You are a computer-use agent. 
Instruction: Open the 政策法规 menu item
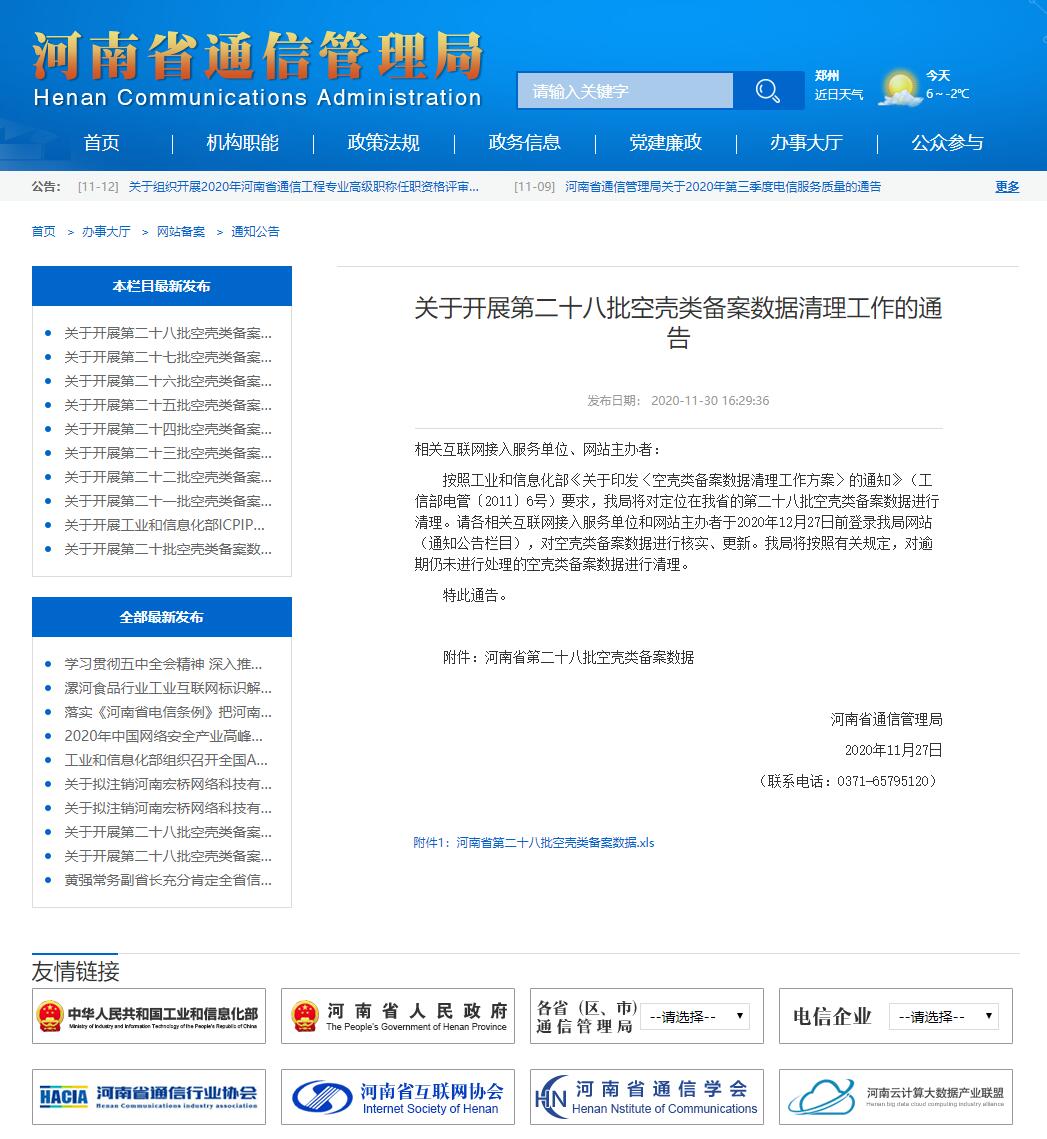point(382,143)
